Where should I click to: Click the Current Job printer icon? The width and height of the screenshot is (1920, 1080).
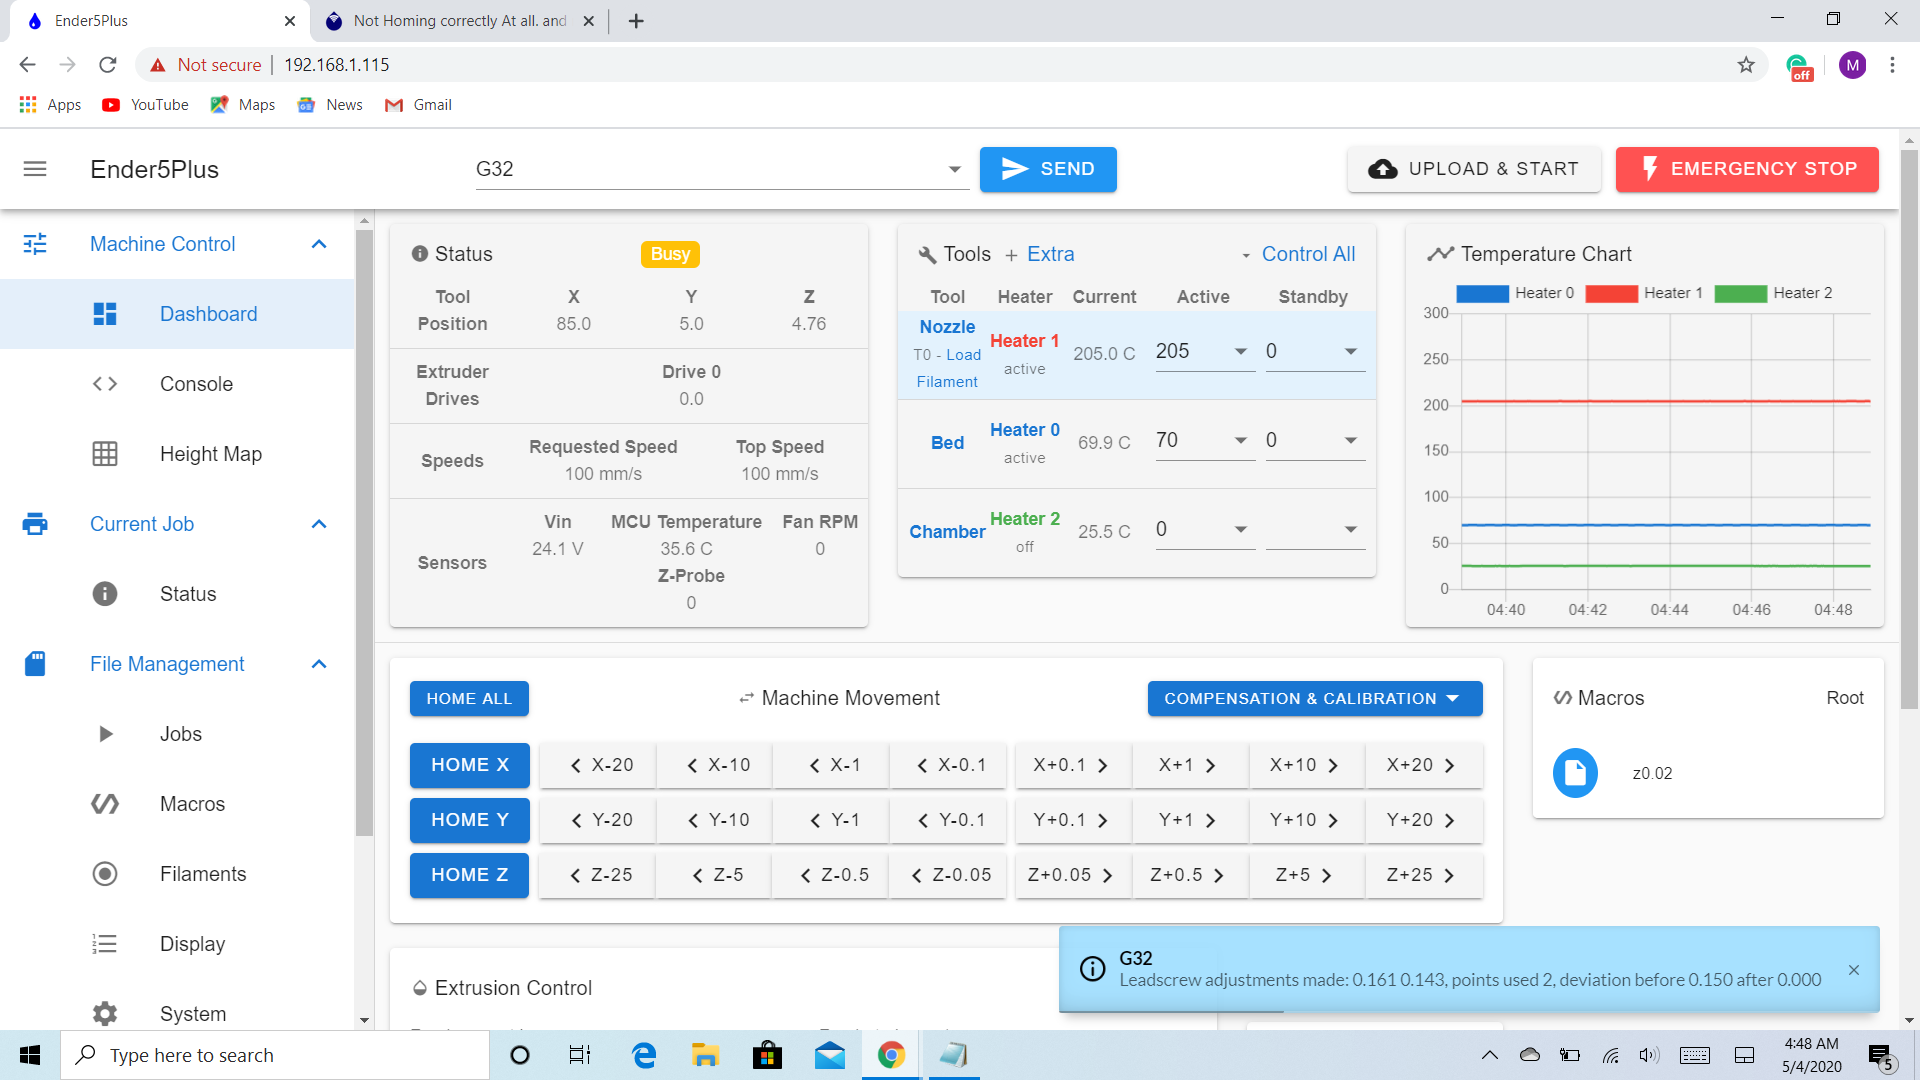(x=35, y=524)
